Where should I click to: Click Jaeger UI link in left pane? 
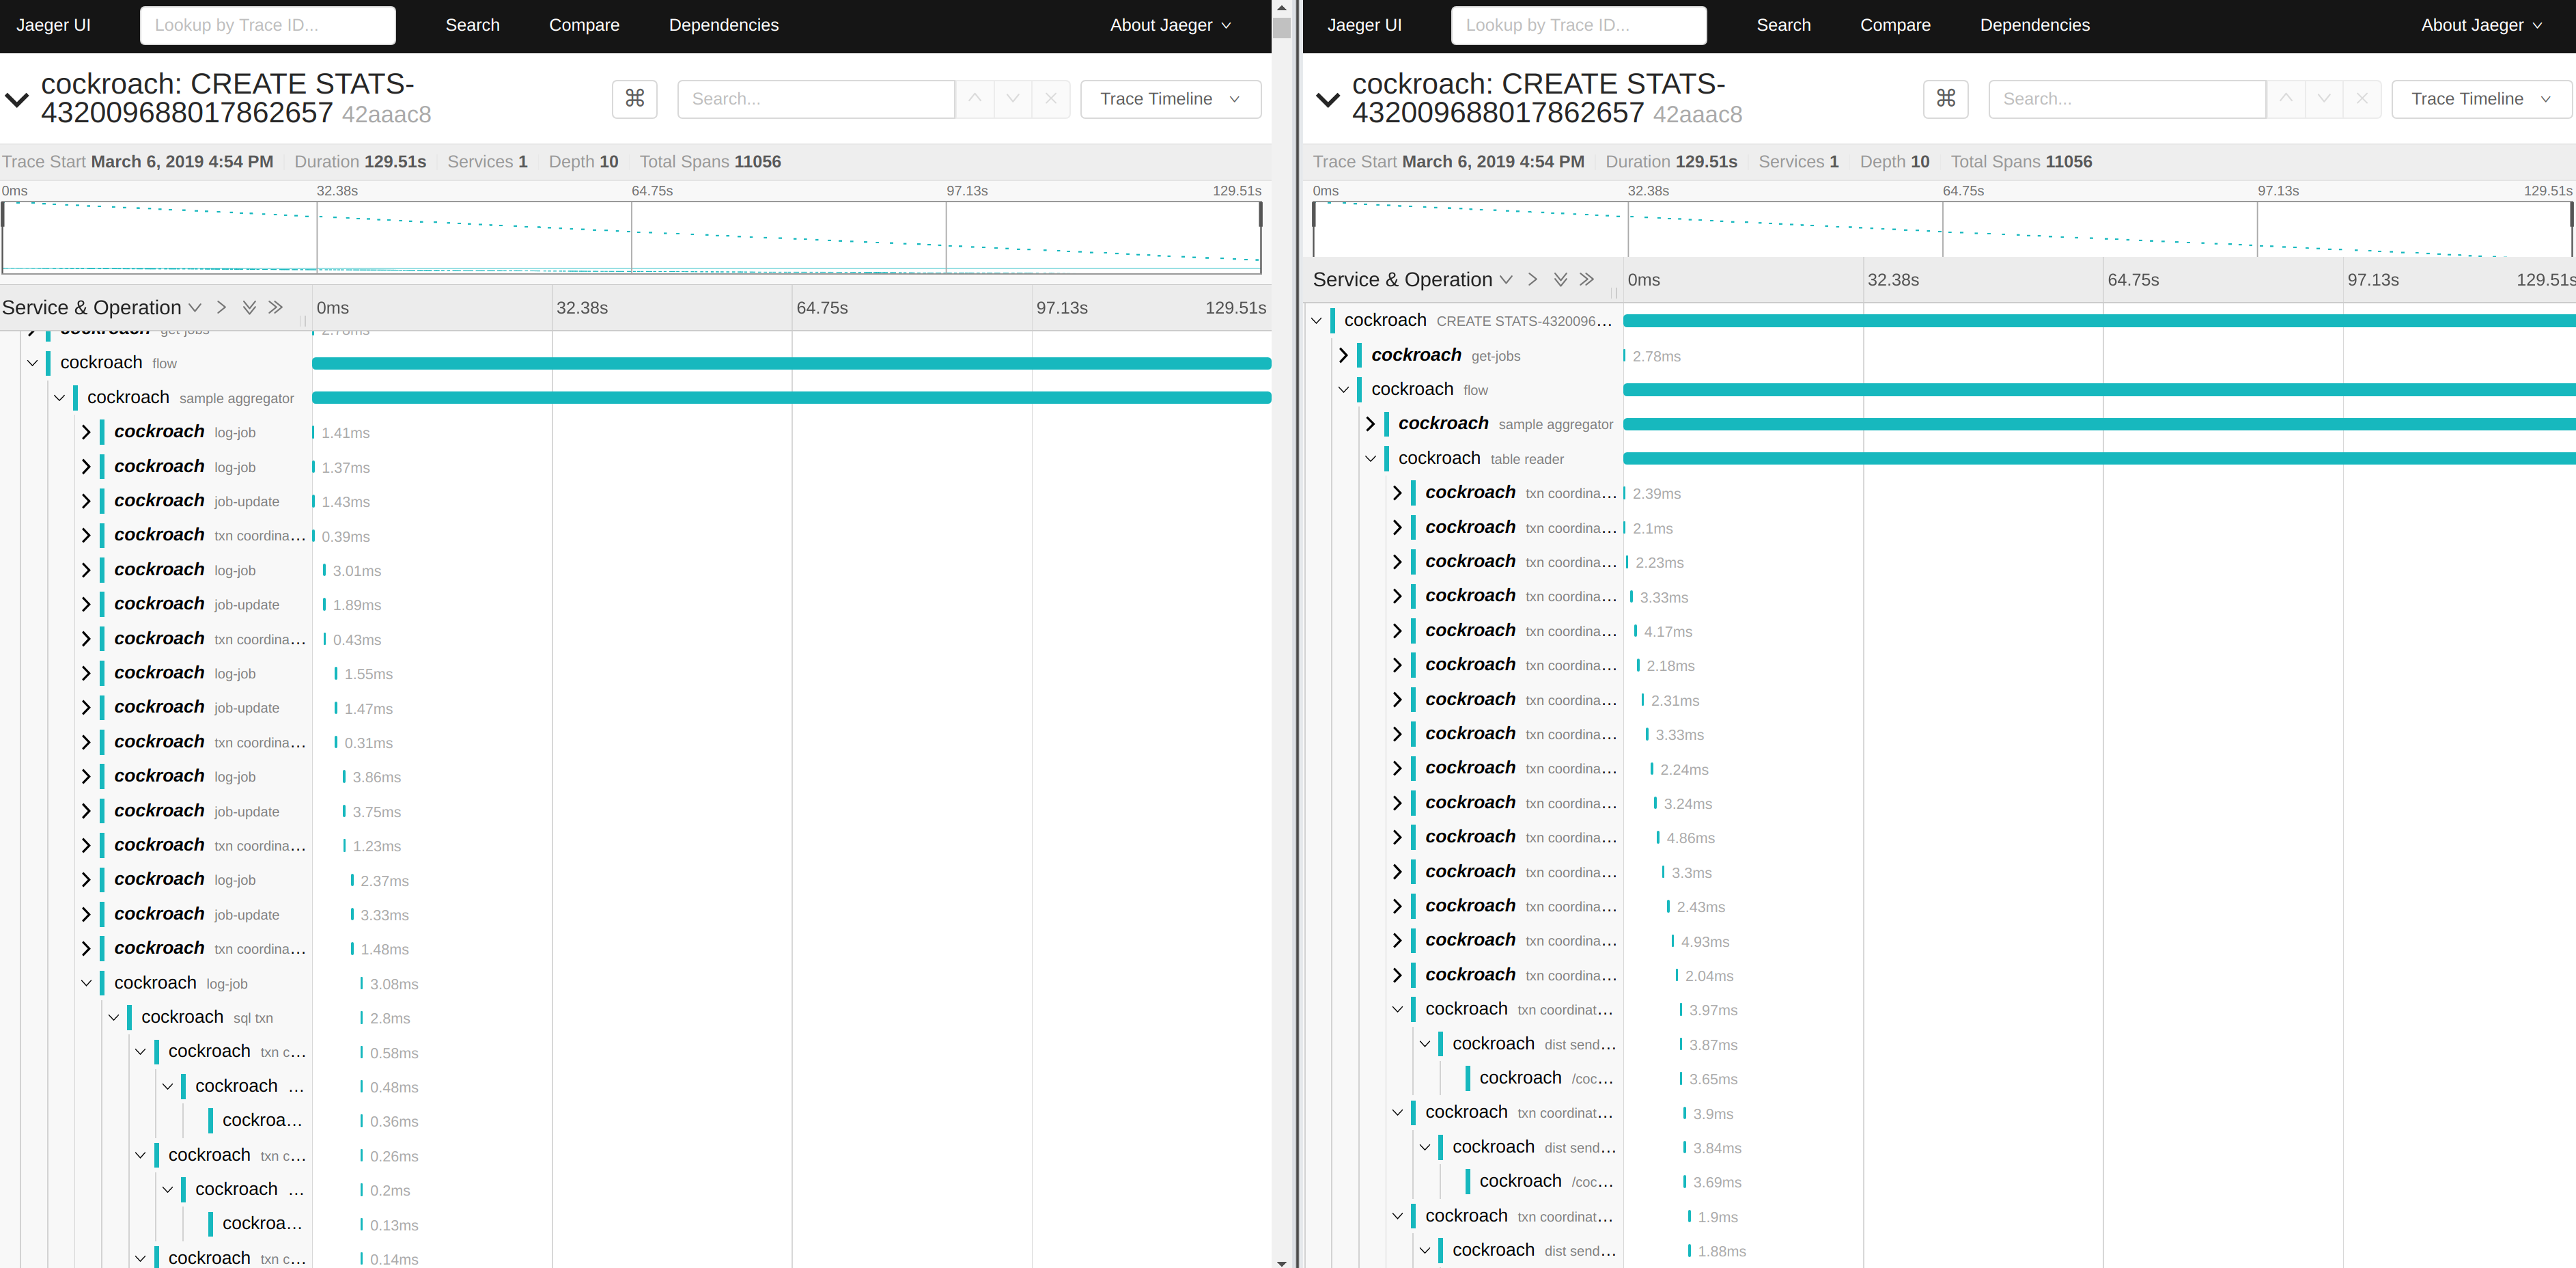point(53,25)
